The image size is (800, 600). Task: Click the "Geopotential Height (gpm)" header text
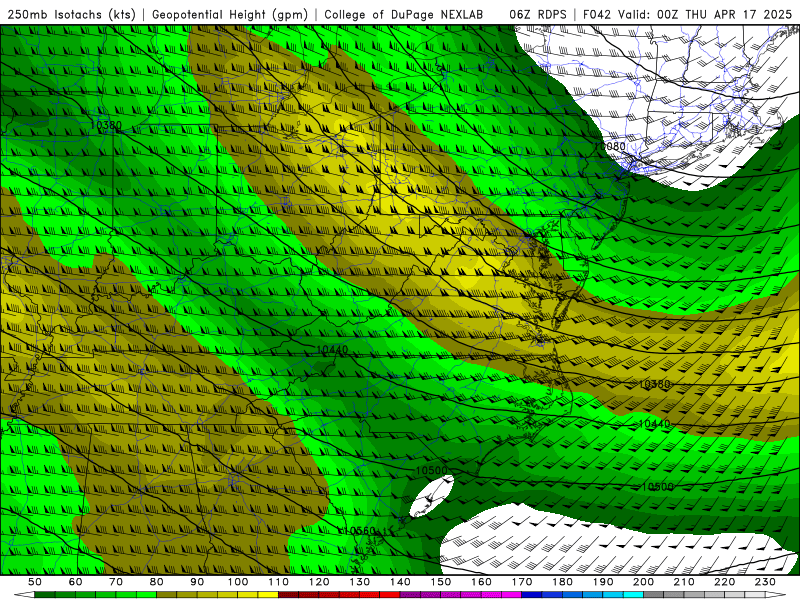[230, 14]
